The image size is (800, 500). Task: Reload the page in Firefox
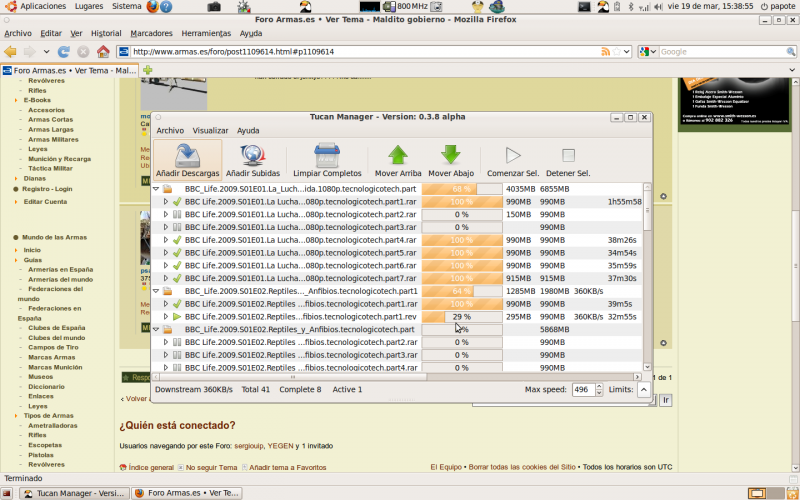65,51
